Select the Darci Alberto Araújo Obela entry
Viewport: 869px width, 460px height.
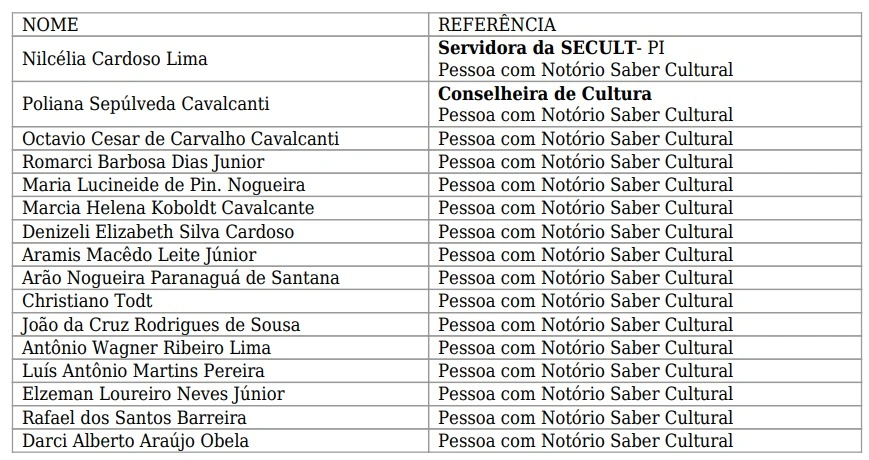(135, 441)
